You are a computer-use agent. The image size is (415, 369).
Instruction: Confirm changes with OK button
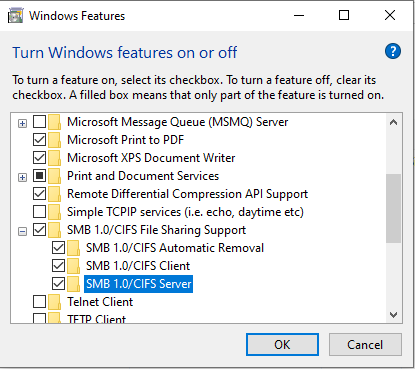(282, 345)
